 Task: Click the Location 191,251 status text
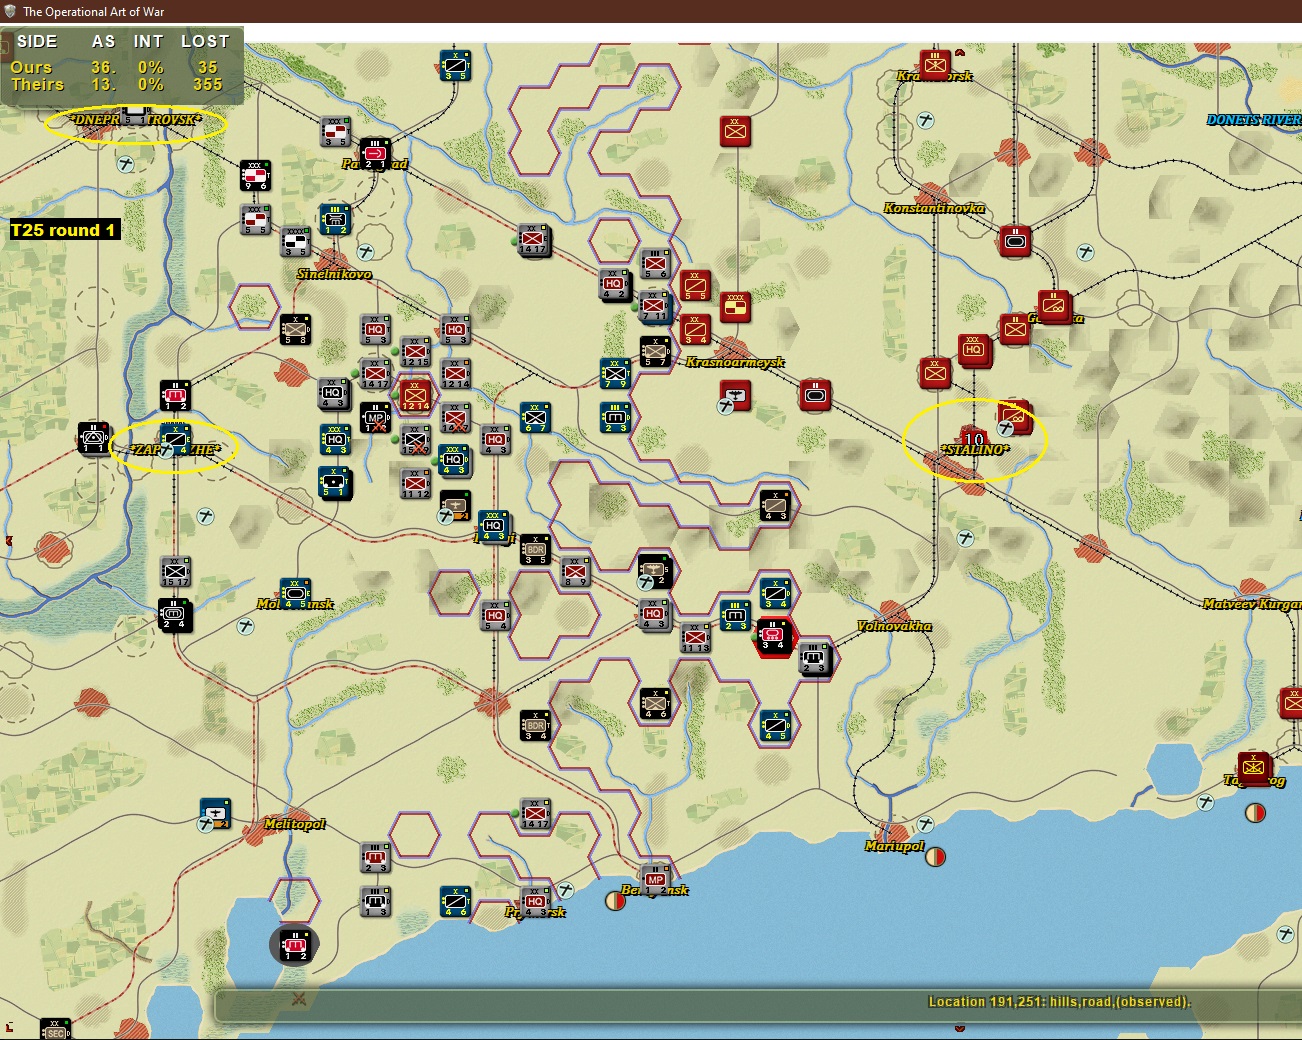click(x=1059, y=1002)
